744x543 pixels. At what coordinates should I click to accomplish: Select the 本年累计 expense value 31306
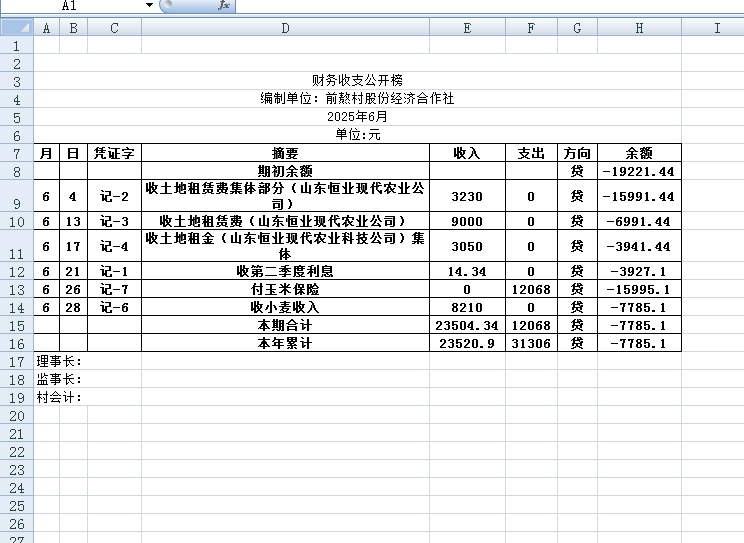[x=531, y=343]
